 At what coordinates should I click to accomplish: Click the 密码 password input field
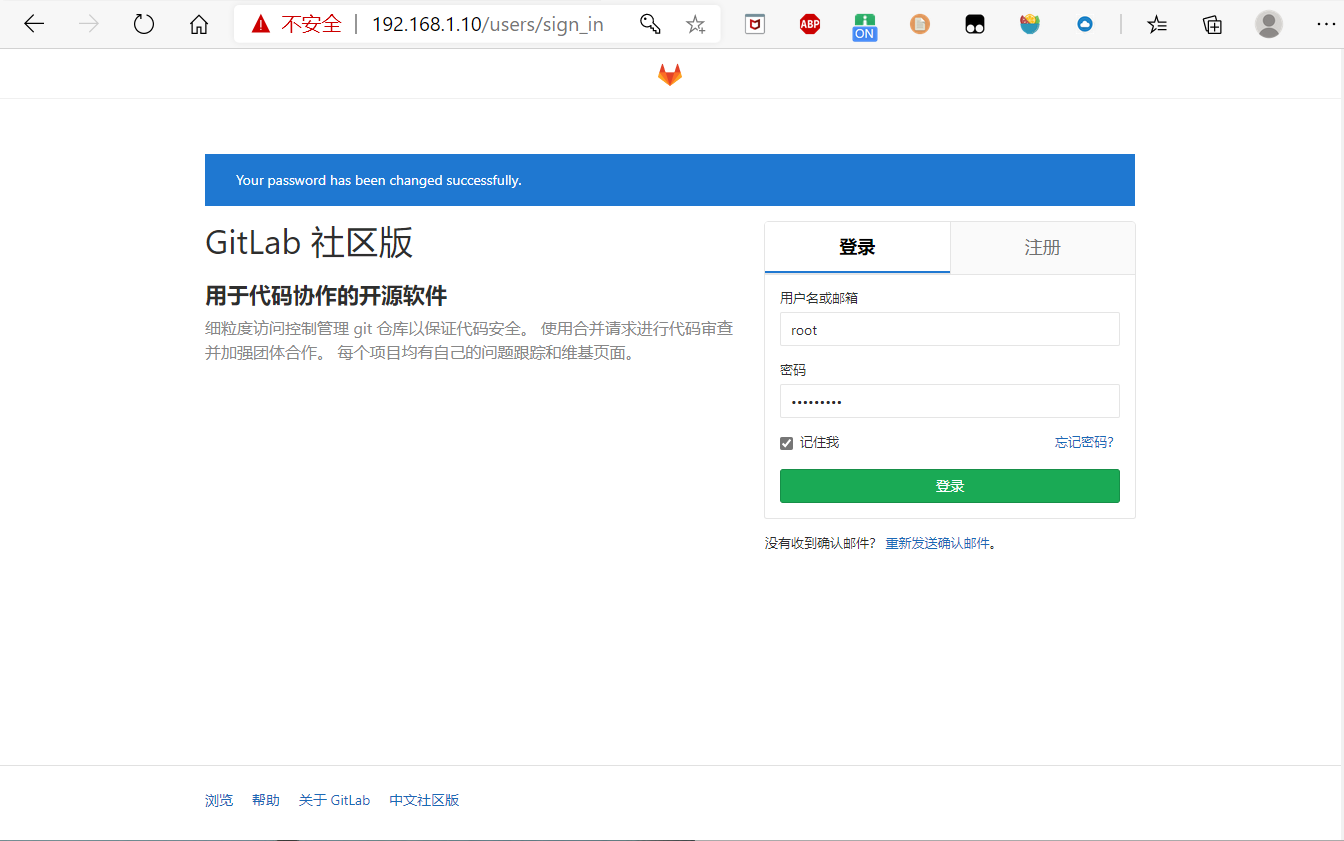tap(949, 401)
